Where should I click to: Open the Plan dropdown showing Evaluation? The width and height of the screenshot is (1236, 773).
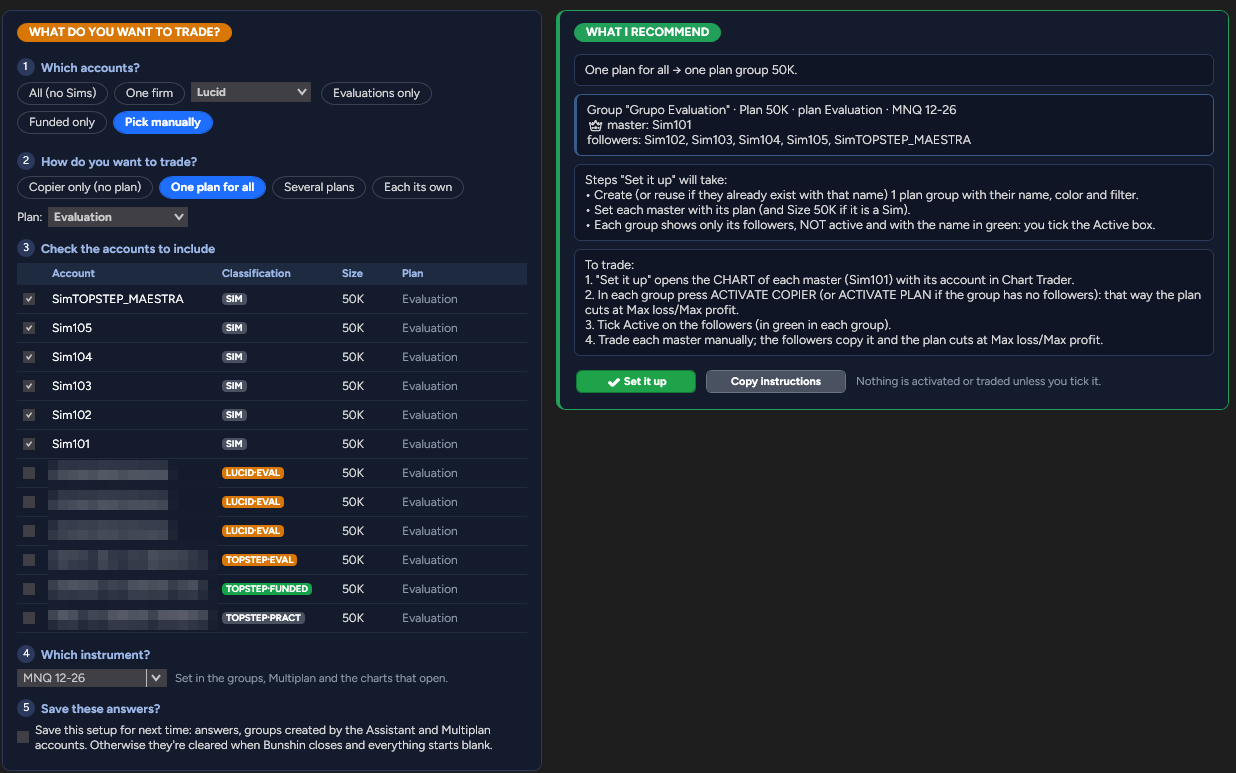coord(118,217)
